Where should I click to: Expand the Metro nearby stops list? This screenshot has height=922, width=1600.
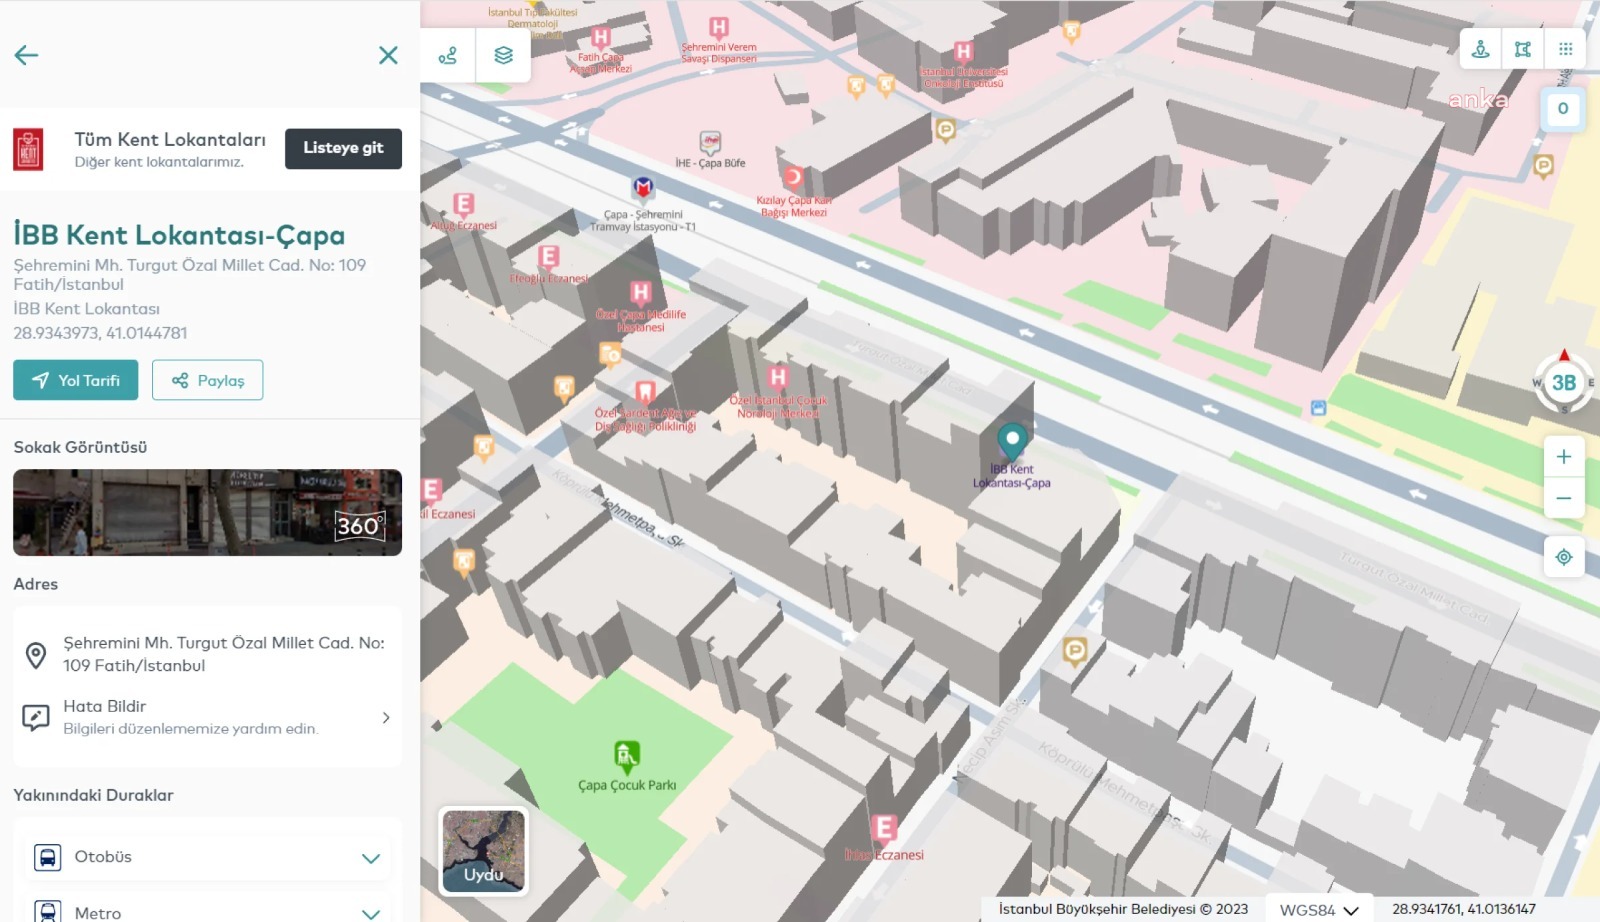tap(207, 912)
